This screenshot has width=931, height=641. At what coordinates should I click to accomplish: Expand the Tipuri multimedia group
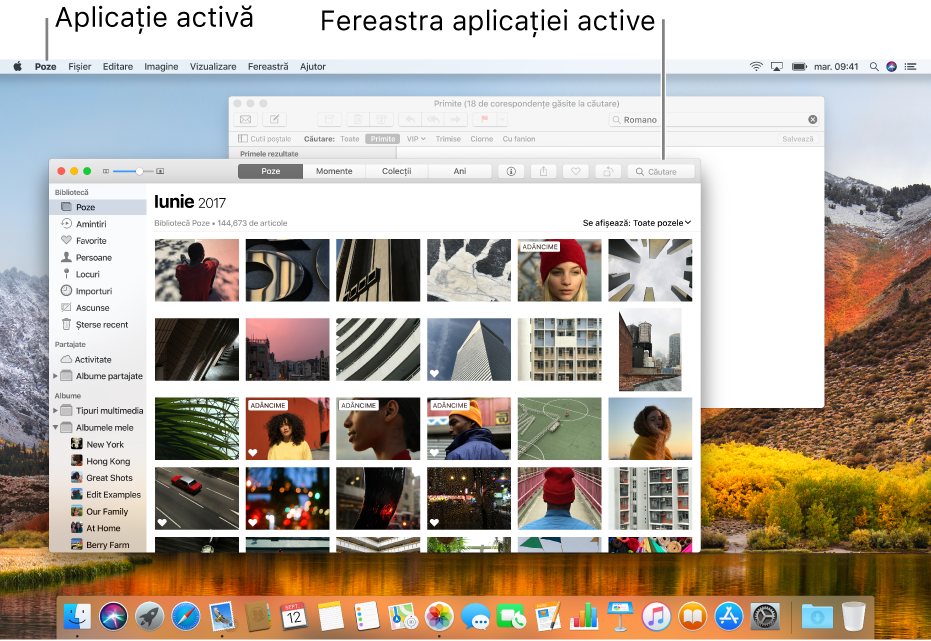pyautogui.click(x=55, y=410)
